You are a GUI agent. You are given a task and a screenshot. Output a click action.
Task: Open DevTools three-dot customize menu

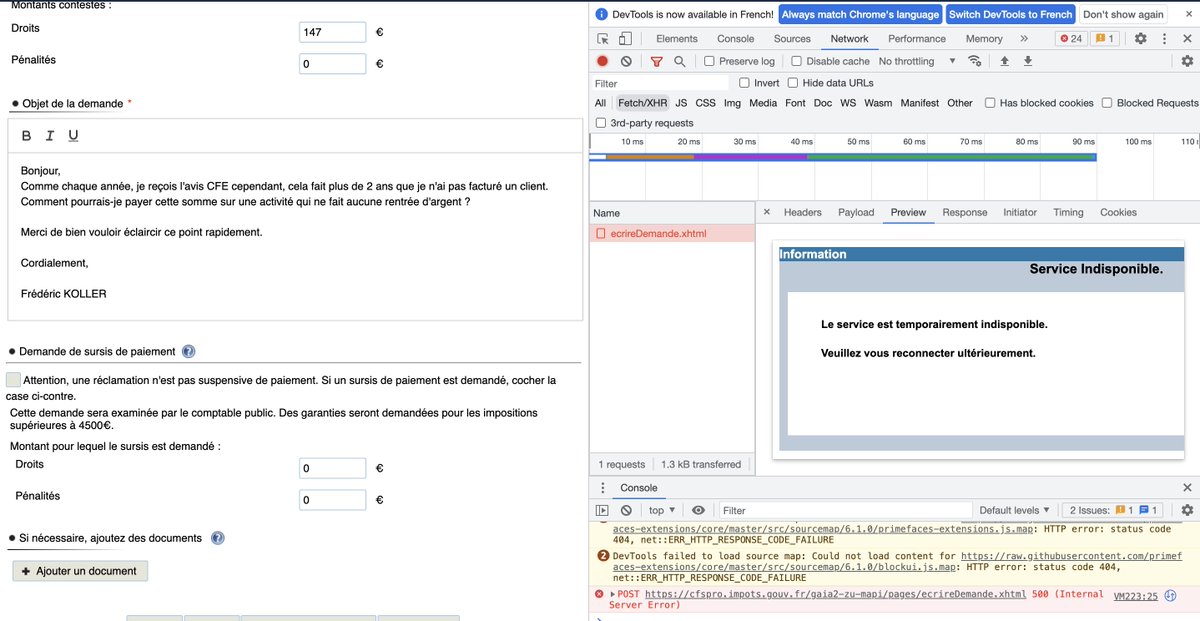coord(1164,39)
